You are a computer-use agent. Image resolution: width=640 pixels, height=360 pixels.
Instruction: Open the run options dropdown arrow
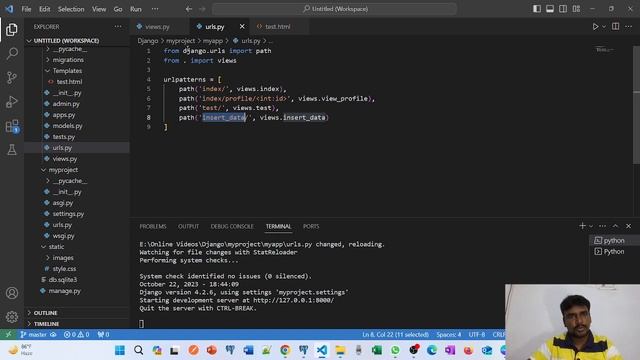pyautogui.click(x=604, y=27)
